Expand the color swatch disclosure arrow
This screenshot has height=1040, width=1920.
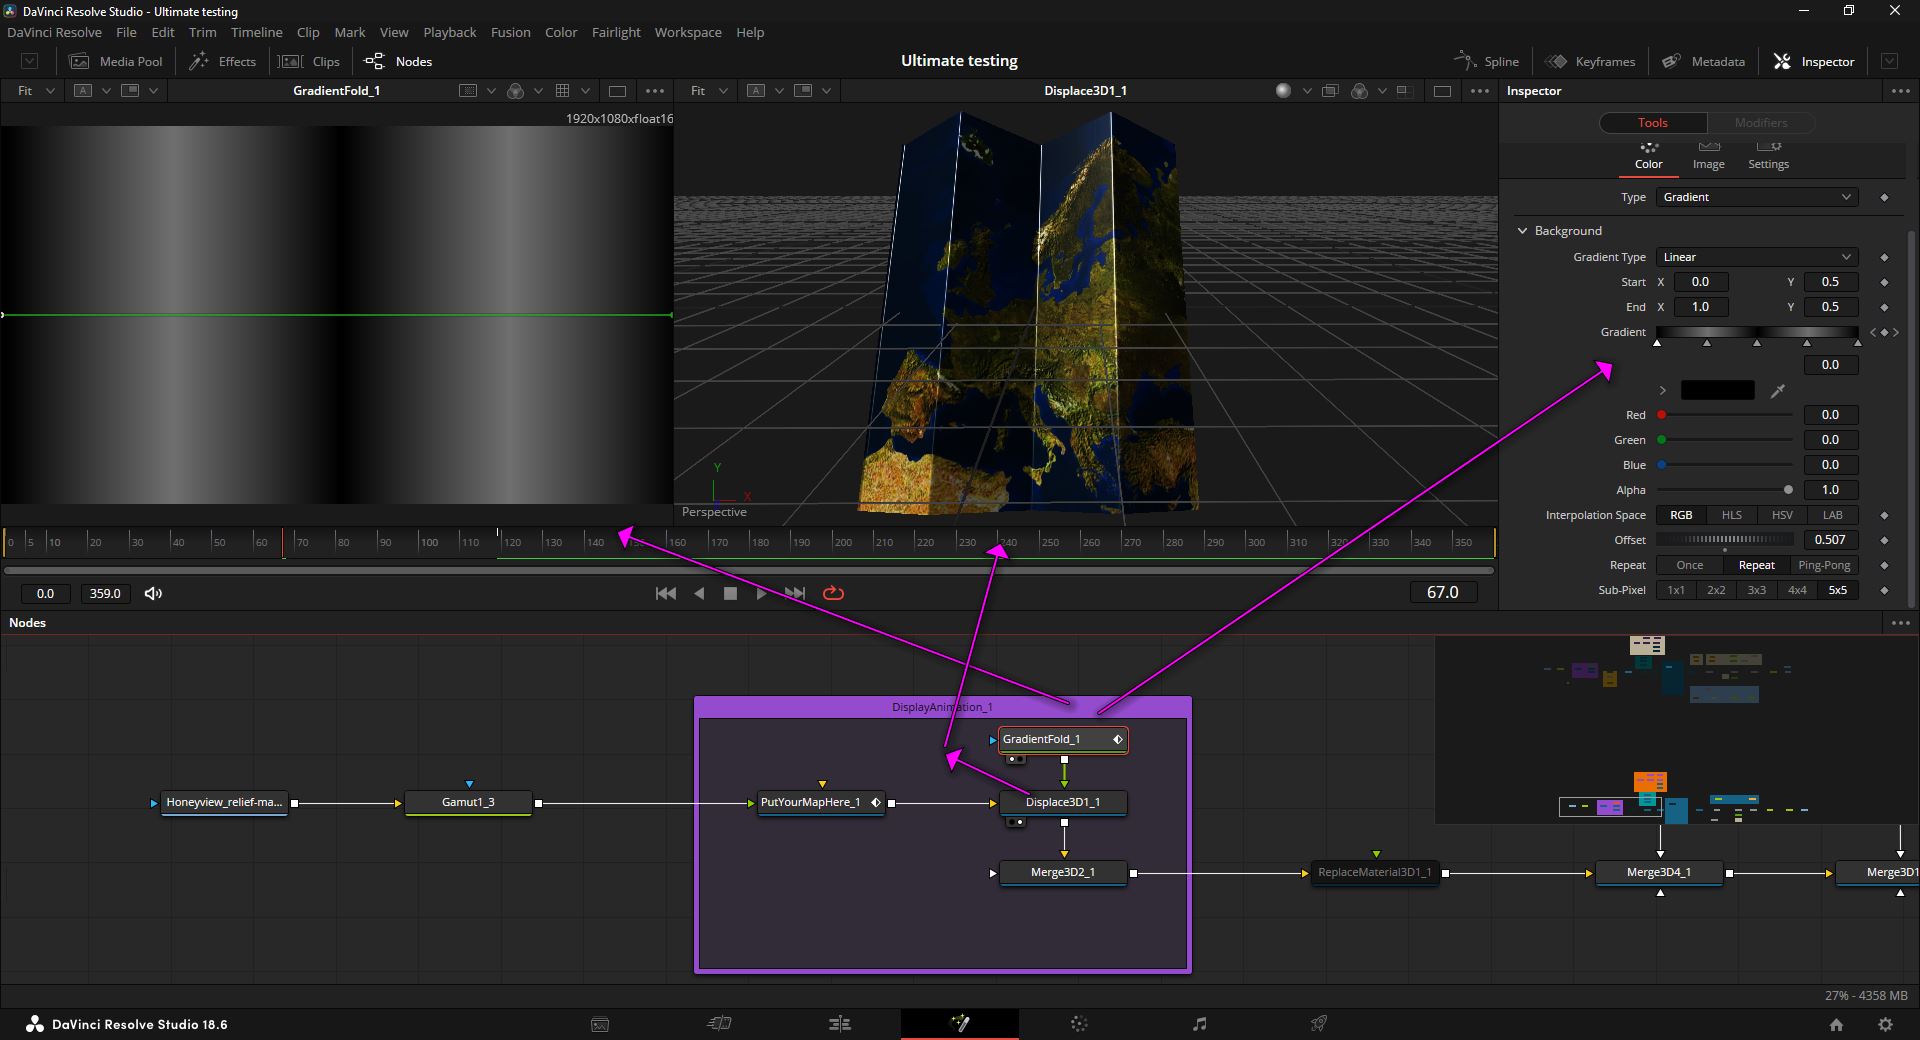coord(1663,390)
